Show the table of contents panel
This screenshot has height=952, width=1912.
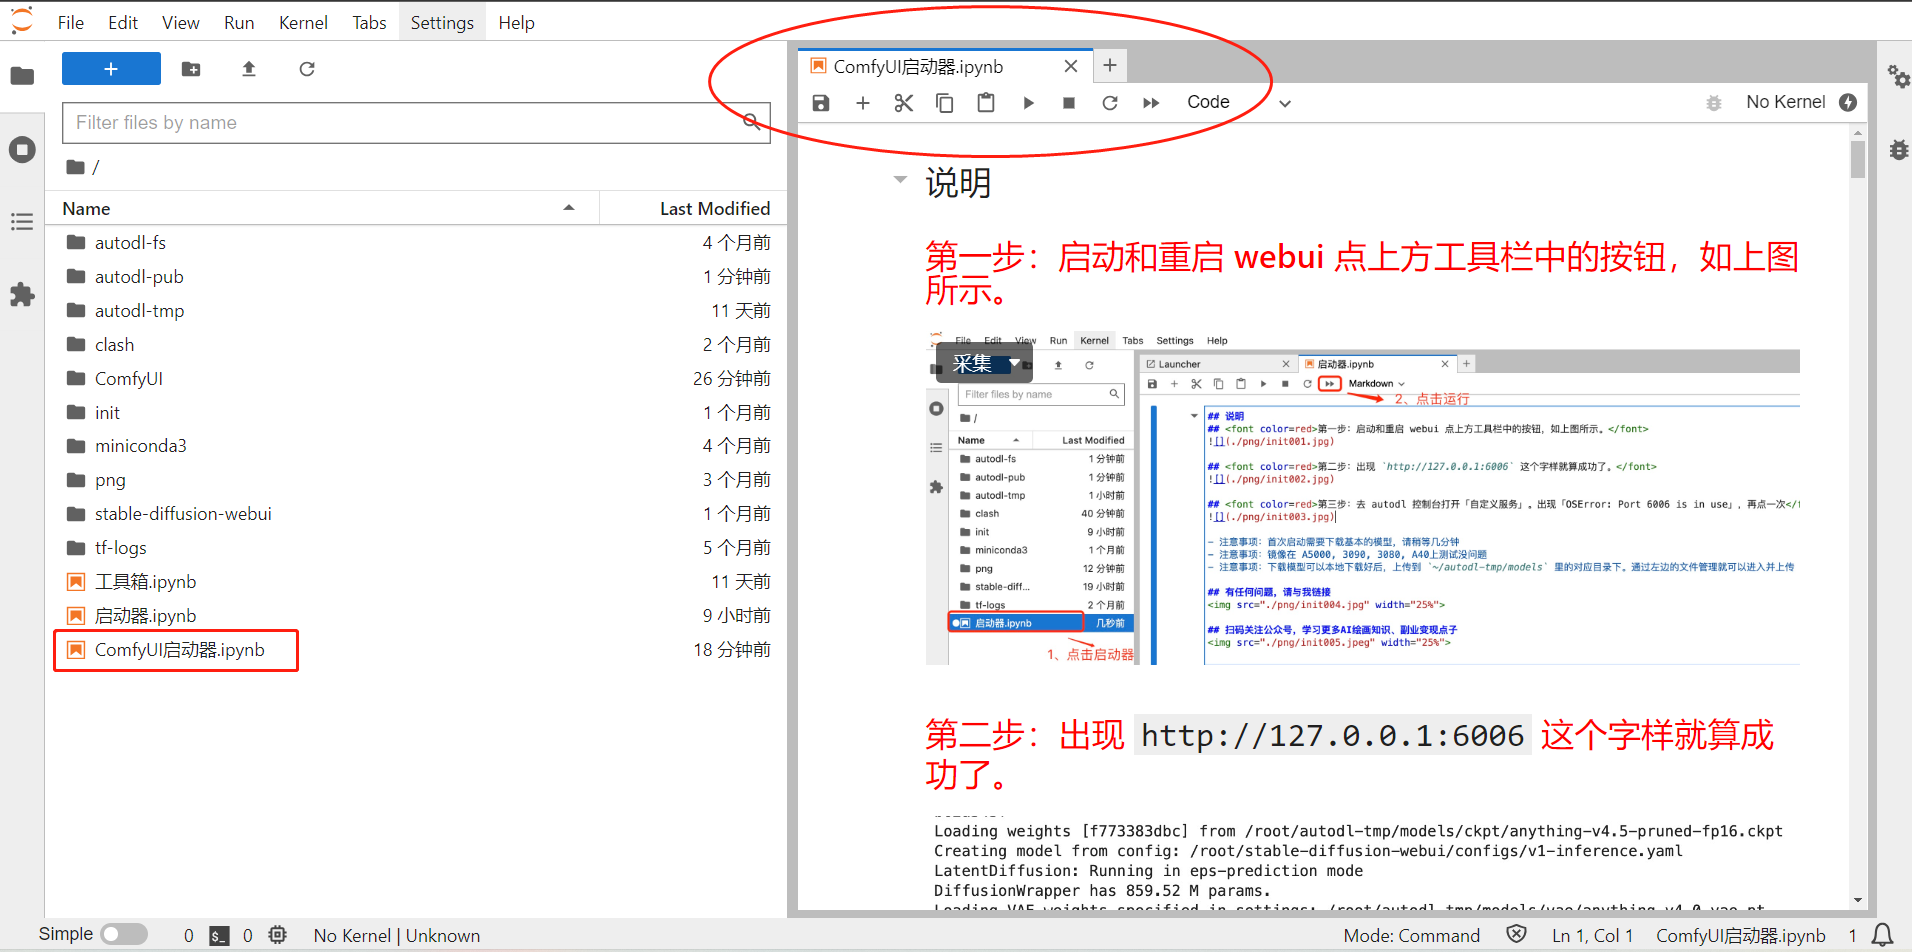coord(22,222)
